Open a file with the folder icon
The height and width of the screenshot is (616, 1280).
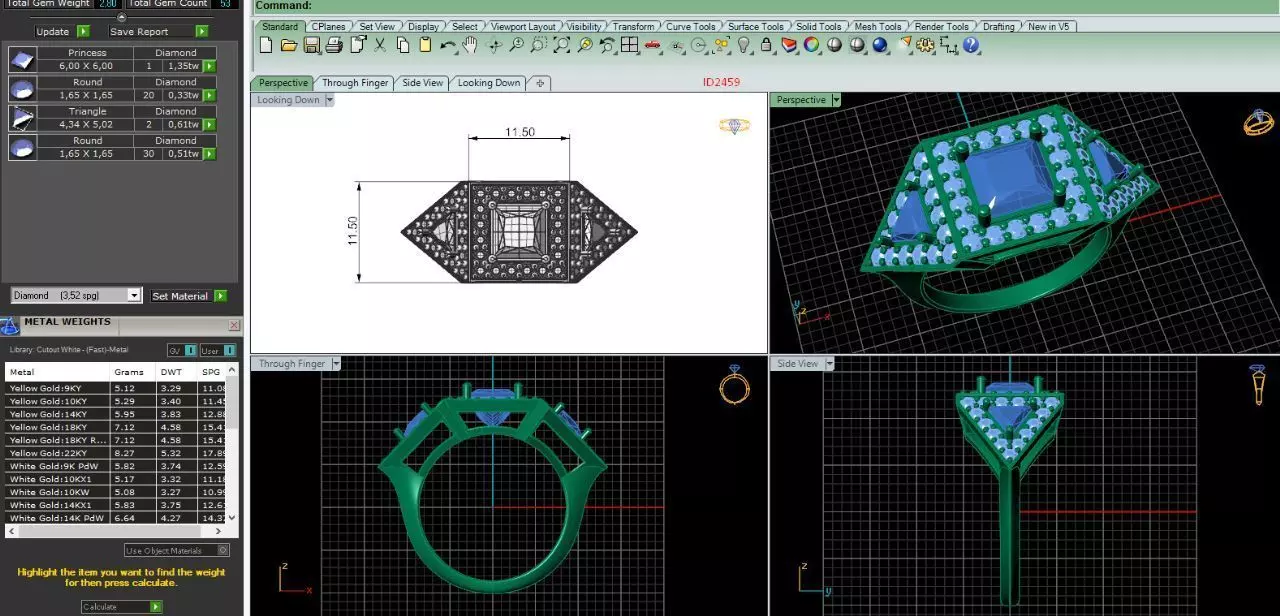[x=289, y=45]
